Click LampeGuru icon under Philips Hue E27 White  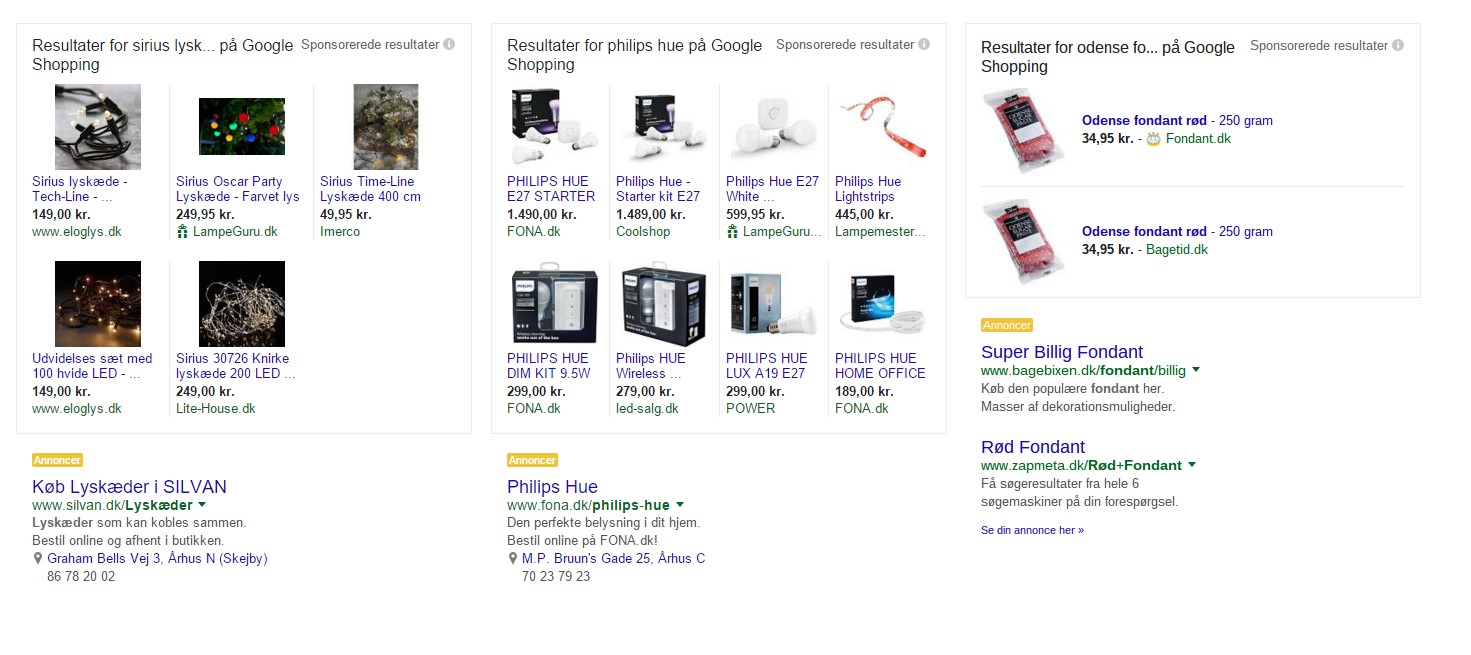[x=732, y=232]
